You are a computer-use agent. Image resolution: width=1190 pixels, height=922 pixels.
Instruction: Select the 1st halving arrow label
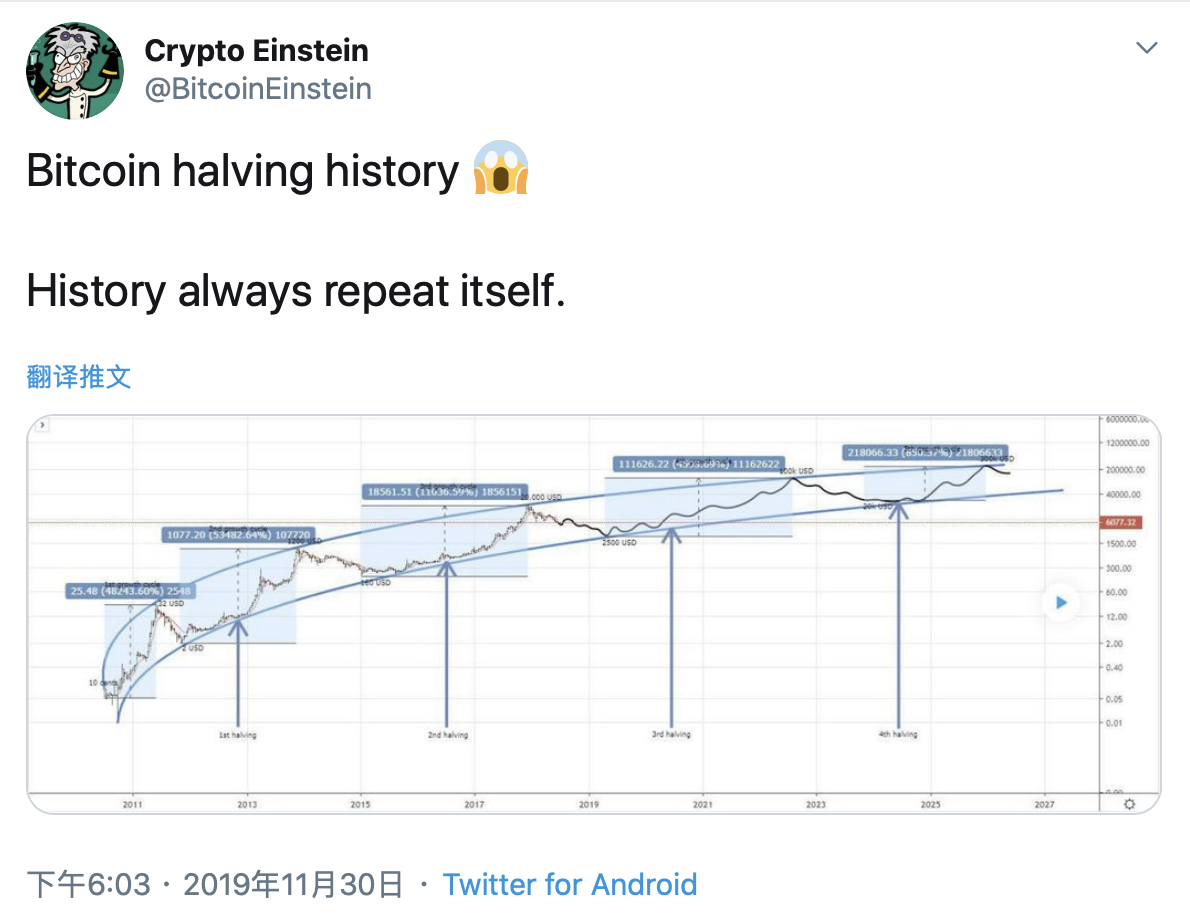tap(237, 735)
